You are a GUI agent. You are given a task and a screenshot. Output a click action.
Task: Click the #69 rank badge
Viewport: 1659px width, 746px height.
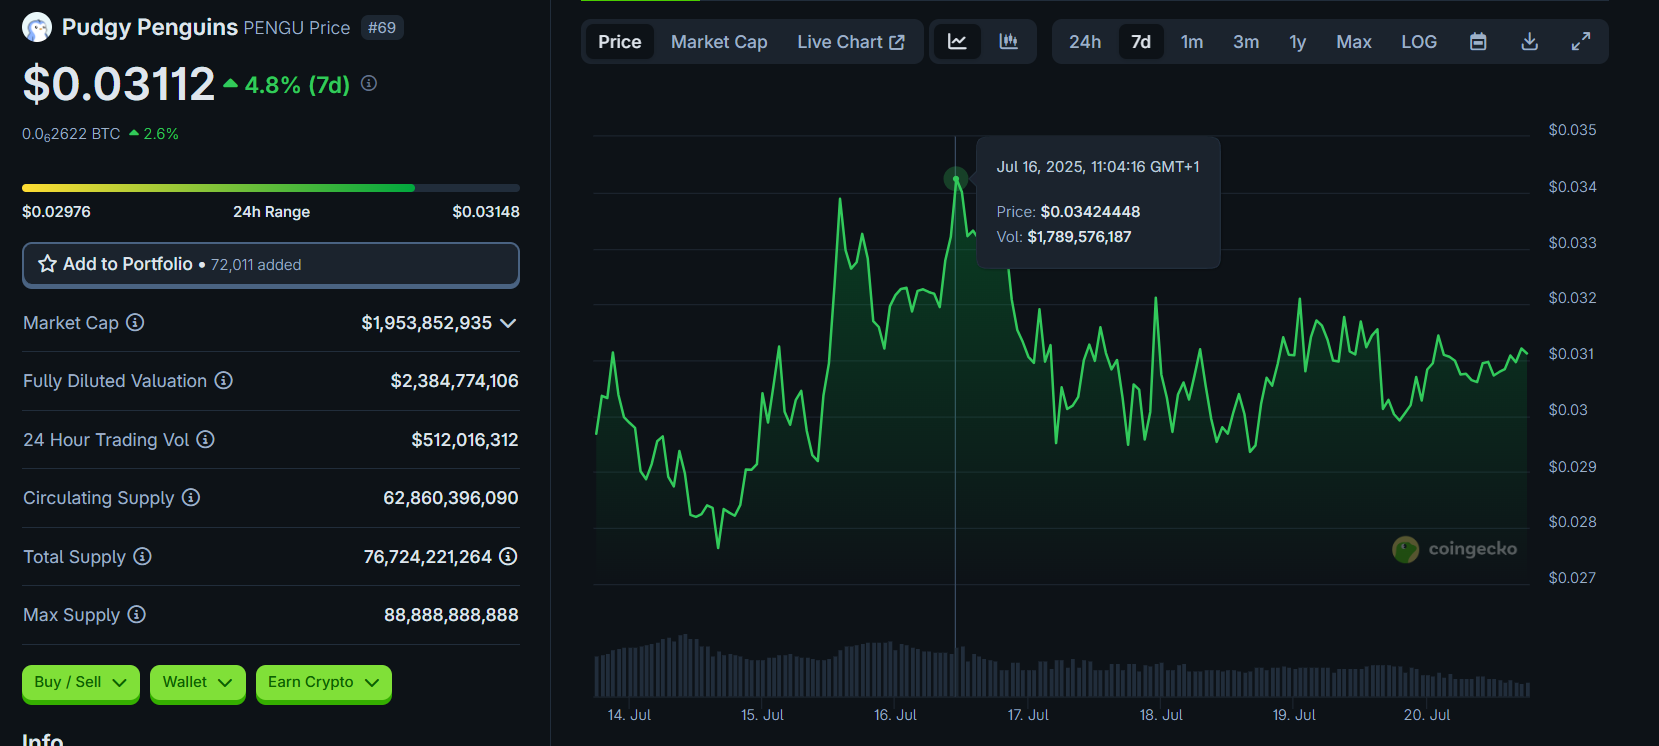point(382,28)
